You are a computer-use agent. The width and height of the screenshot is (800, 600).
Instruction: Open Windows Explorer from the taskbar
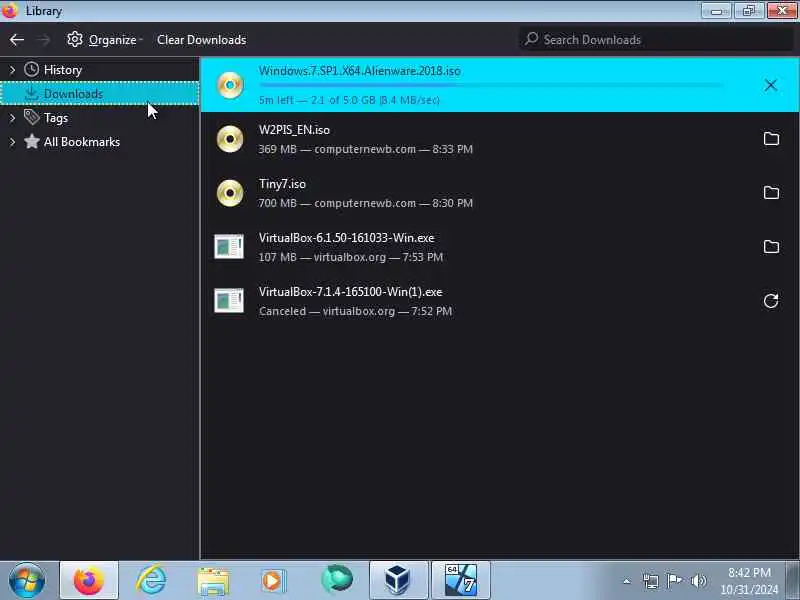pyautogui.click(x=213, y=582)
